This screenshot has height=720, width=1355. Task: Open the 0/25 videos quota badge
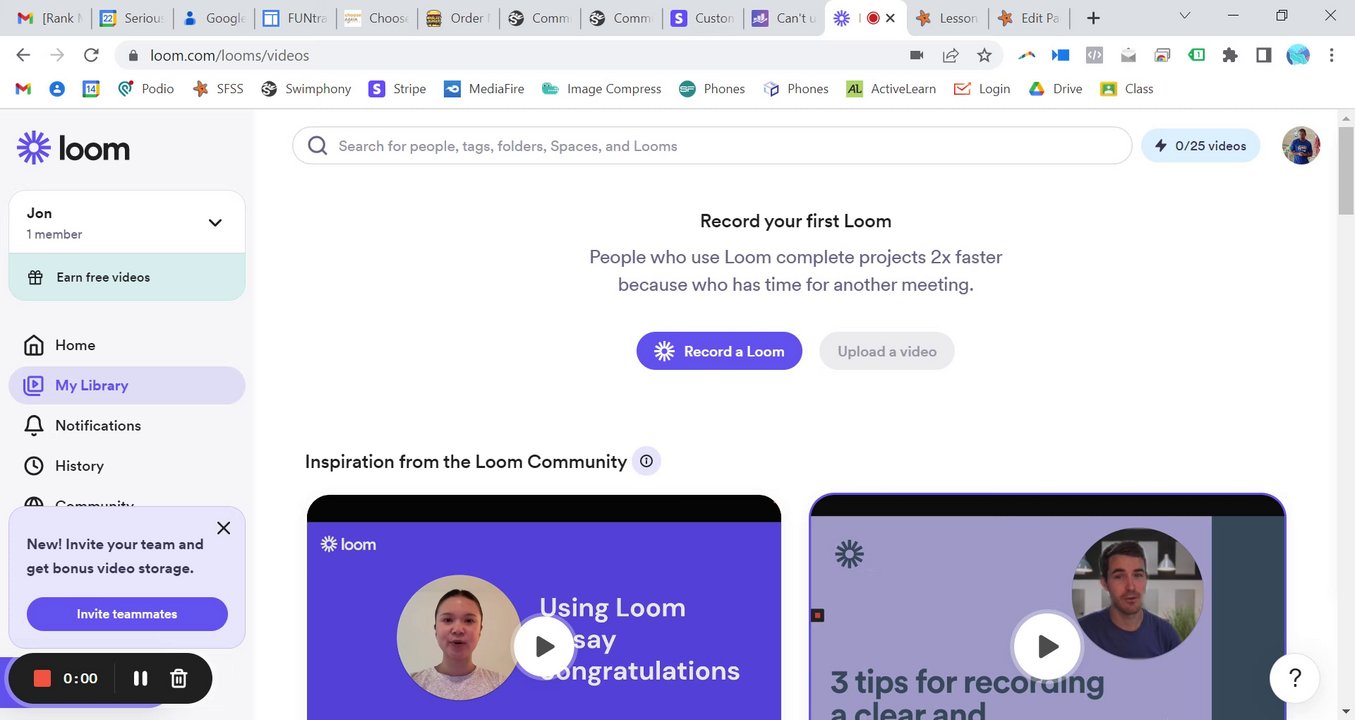coord(1200,146)
